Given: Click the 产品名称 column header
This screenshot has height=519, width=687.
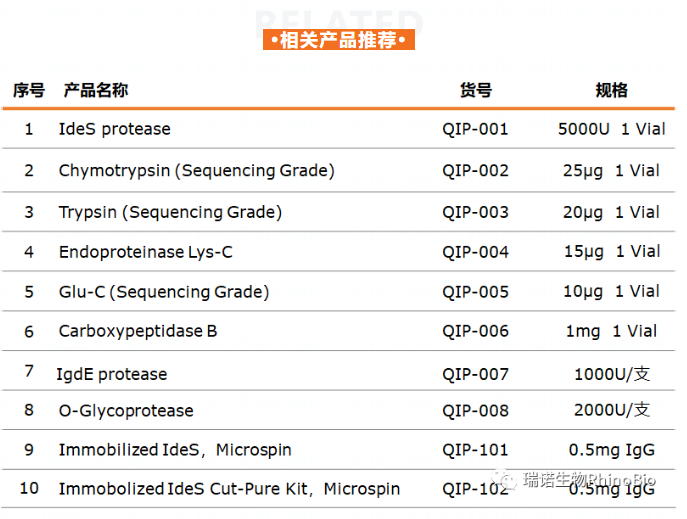Looking at the screenshot, I should (x=96, y=90).
